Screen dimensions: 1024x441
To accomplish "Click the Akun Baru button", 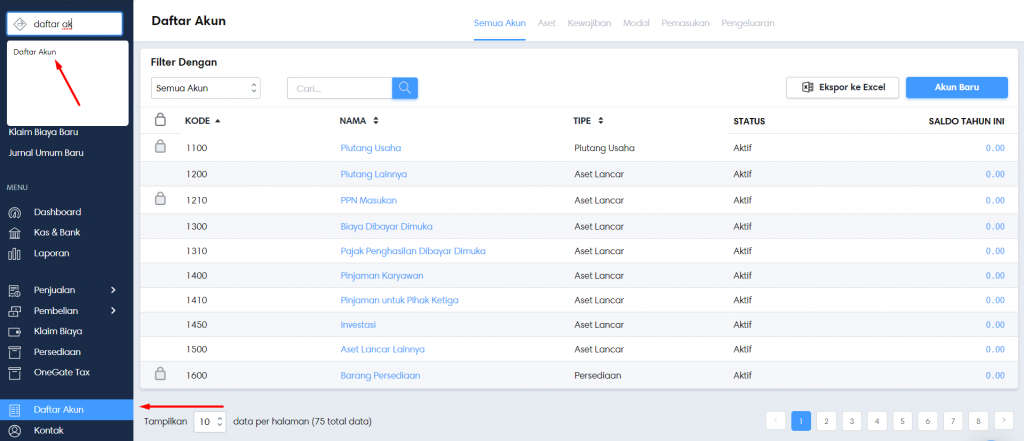I will (956, 88).
